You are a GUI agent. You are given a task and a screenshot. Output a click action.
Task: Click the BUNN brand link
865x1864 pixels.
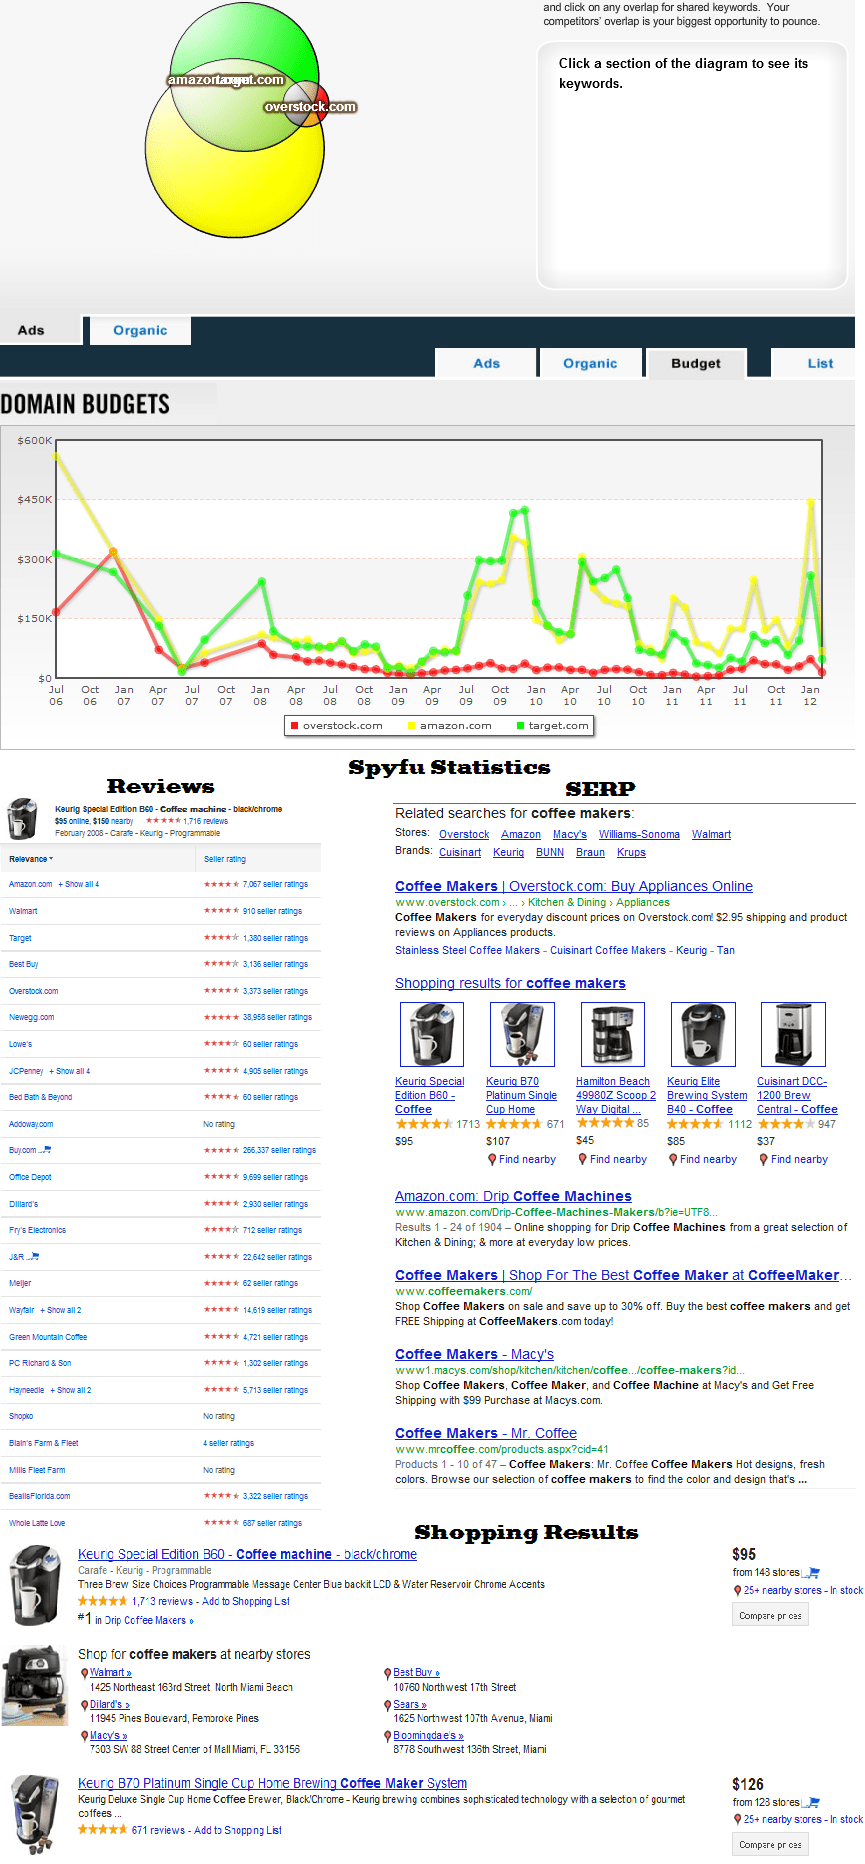[550, 852]
